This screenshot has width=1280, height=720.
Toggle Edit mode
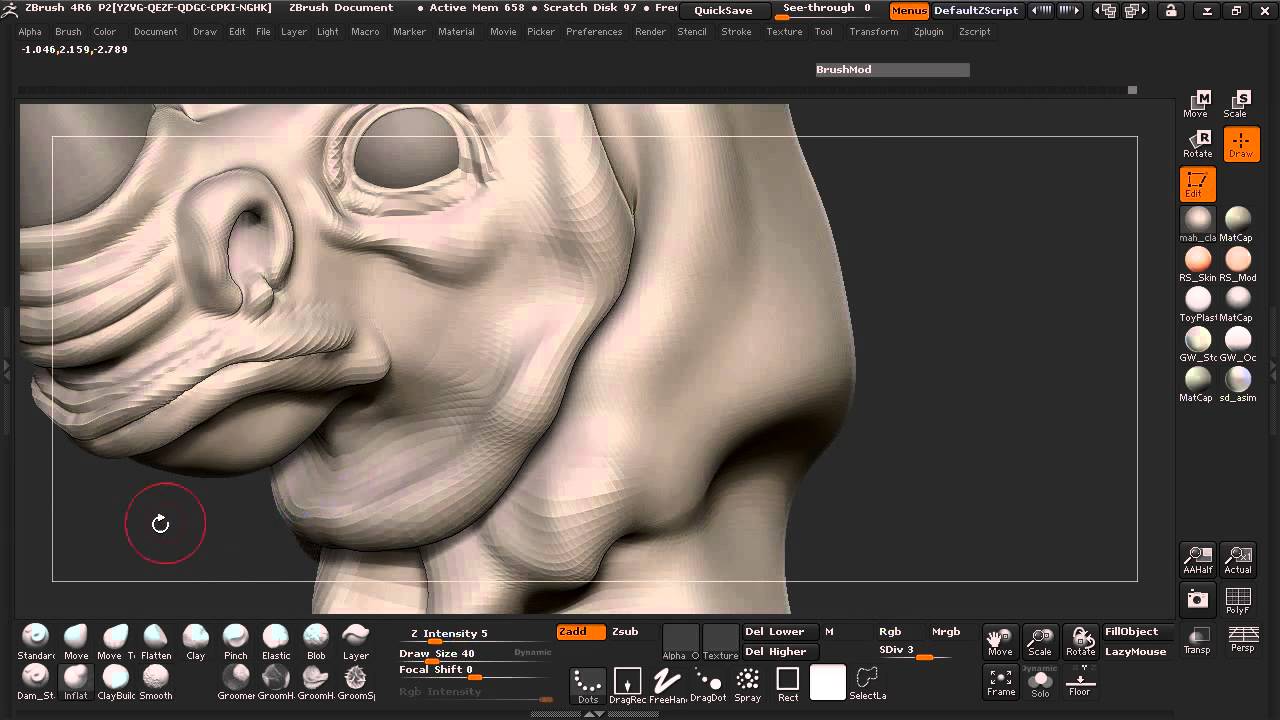[x=1198, y=184]
